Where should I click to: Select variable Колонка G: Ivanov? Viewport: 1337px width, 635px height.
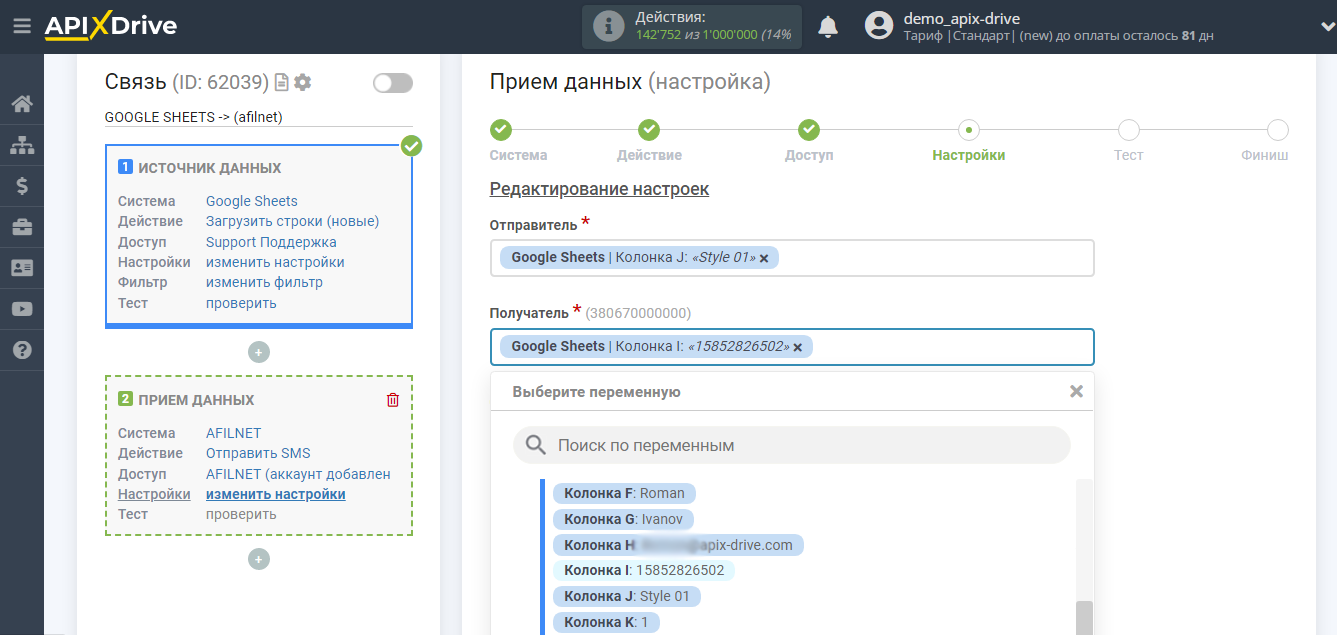622,519
